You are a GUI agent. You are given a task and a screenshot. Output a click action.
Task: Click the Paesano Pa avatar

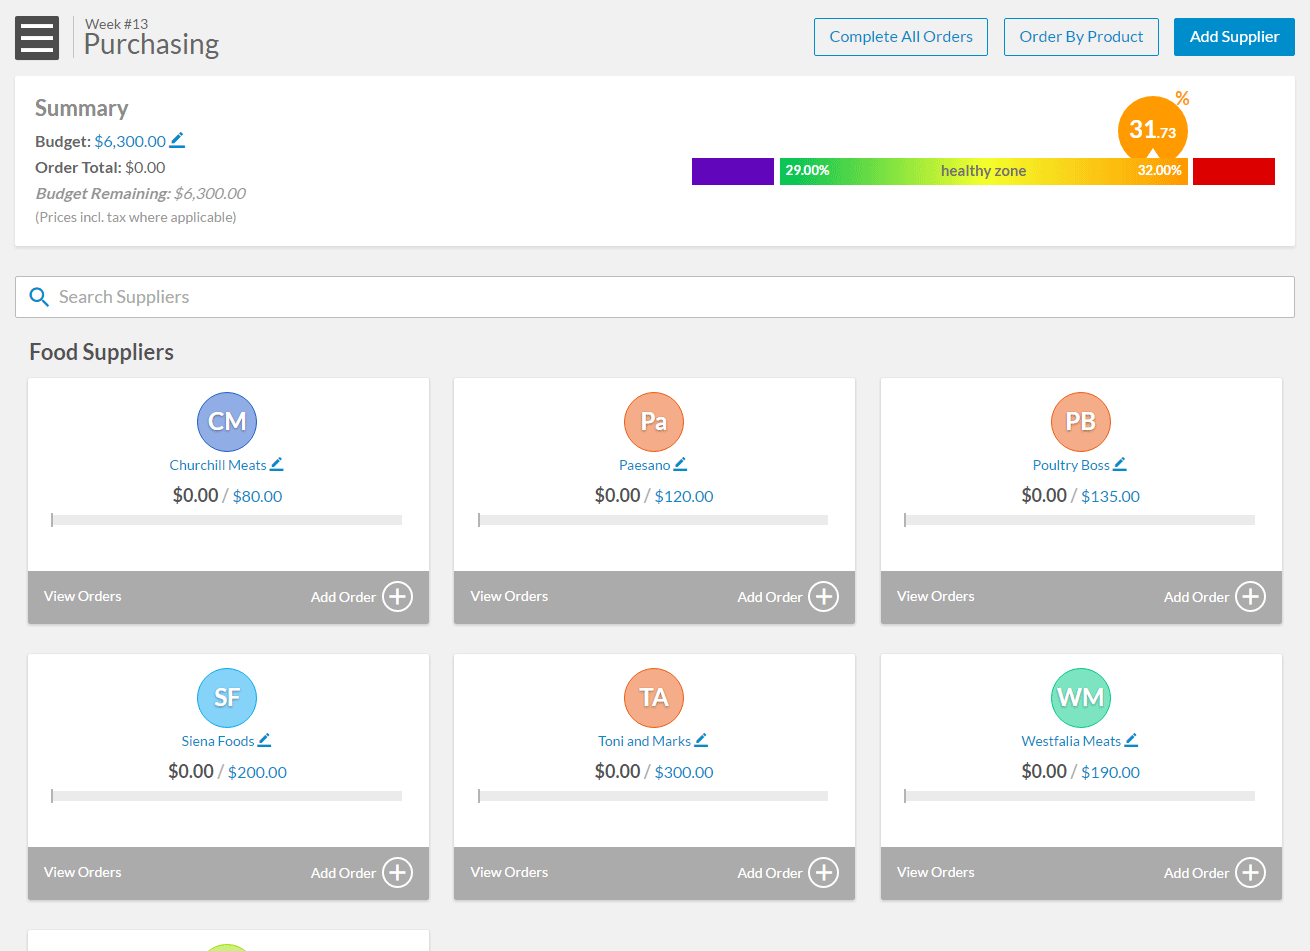point(654,422)
